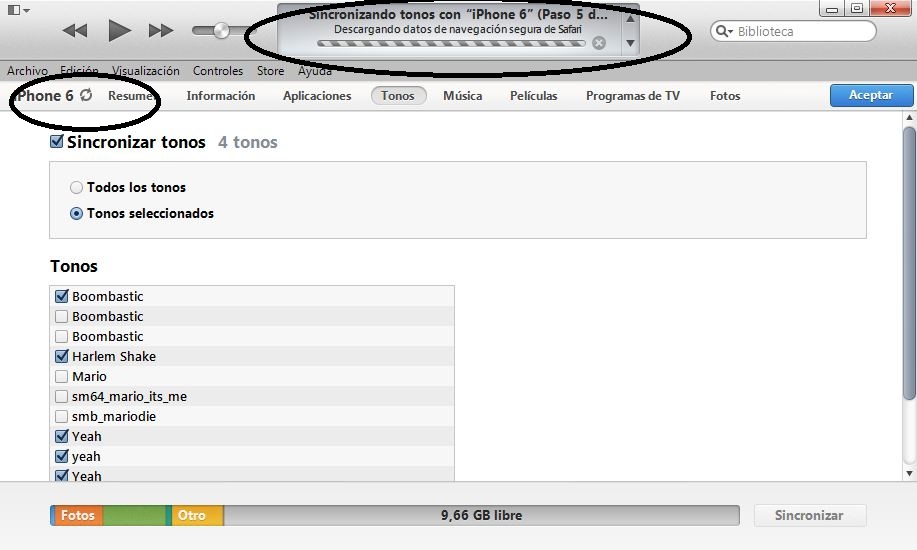Cancel sync with the X icon
This screenshot has width=917, height=550.
(x=598, y=43)
